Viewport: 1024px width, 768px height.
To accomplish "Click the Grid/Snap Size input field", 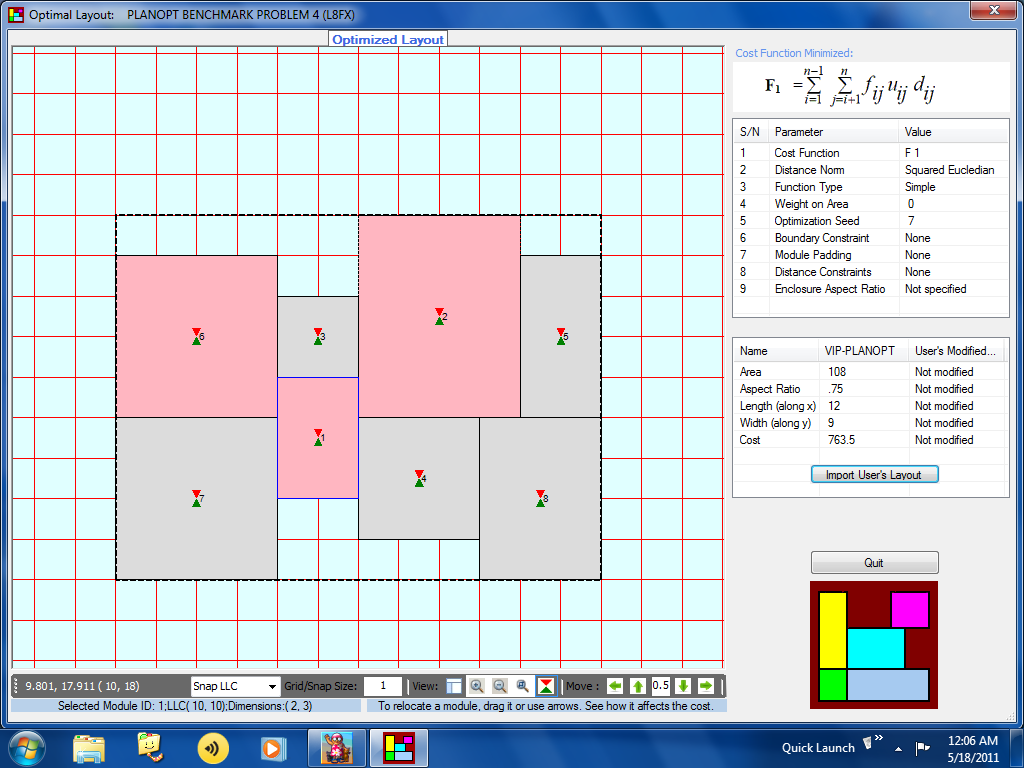I will coord(382,686).
